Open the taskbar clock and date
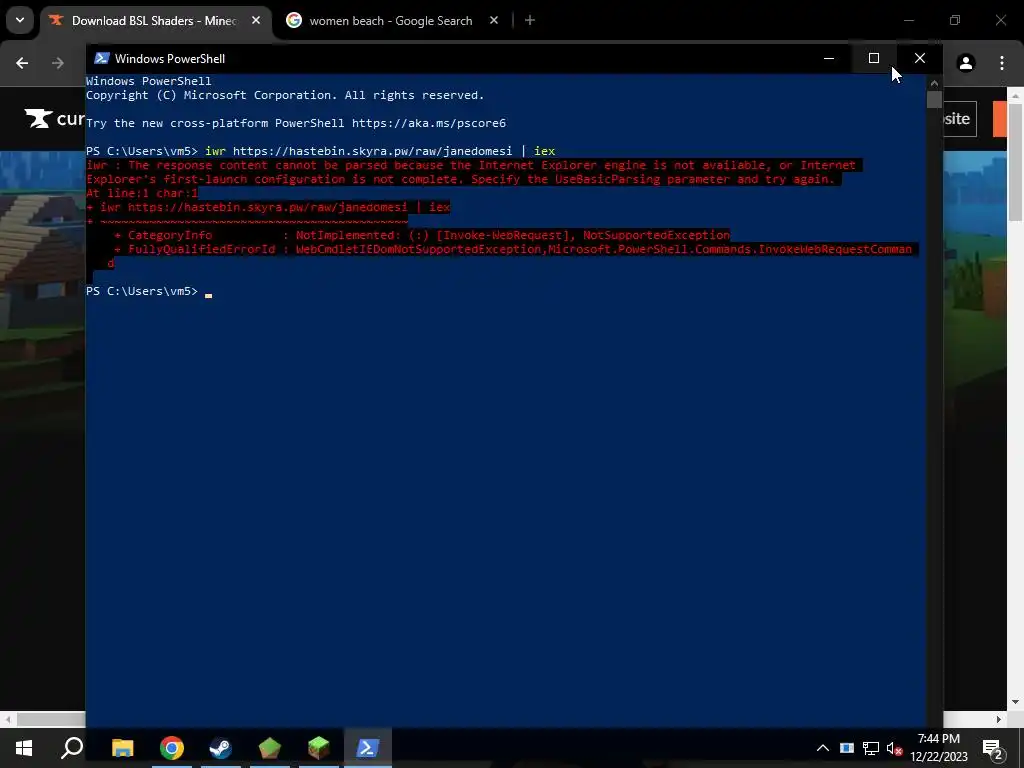1024x768 pixels. tap(939, 748)
